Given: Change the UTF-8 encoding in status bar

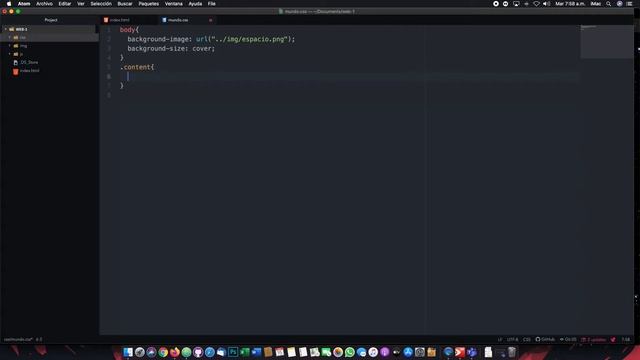Looking at the screenshot, I should coord(512,340).
